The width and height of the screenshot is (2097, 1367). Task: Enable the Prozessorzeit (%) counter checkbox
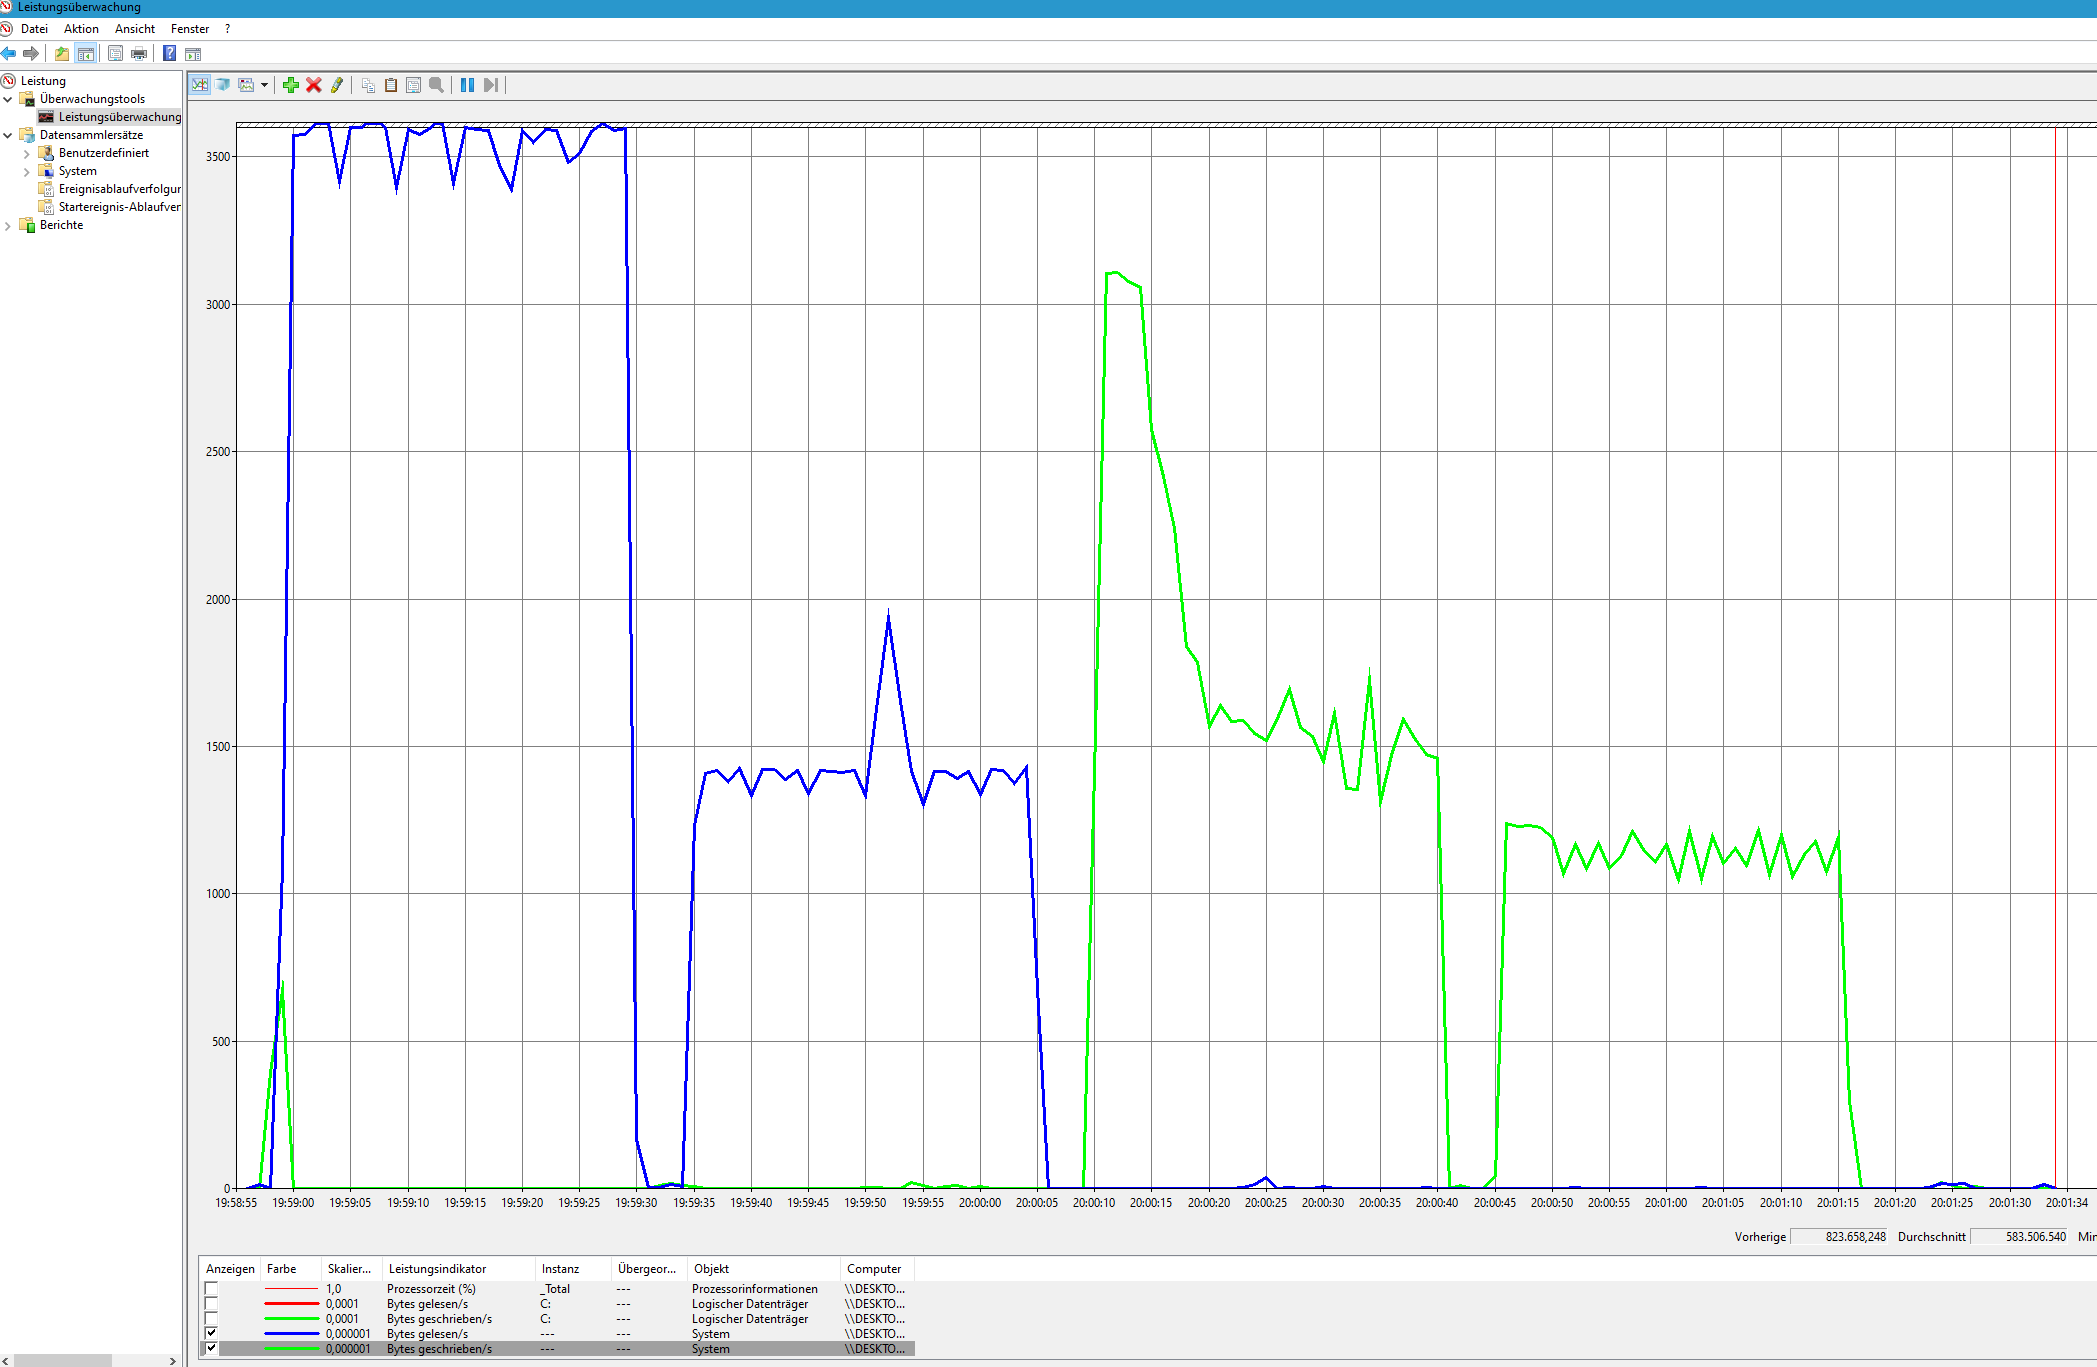[x=211, y=1288]
